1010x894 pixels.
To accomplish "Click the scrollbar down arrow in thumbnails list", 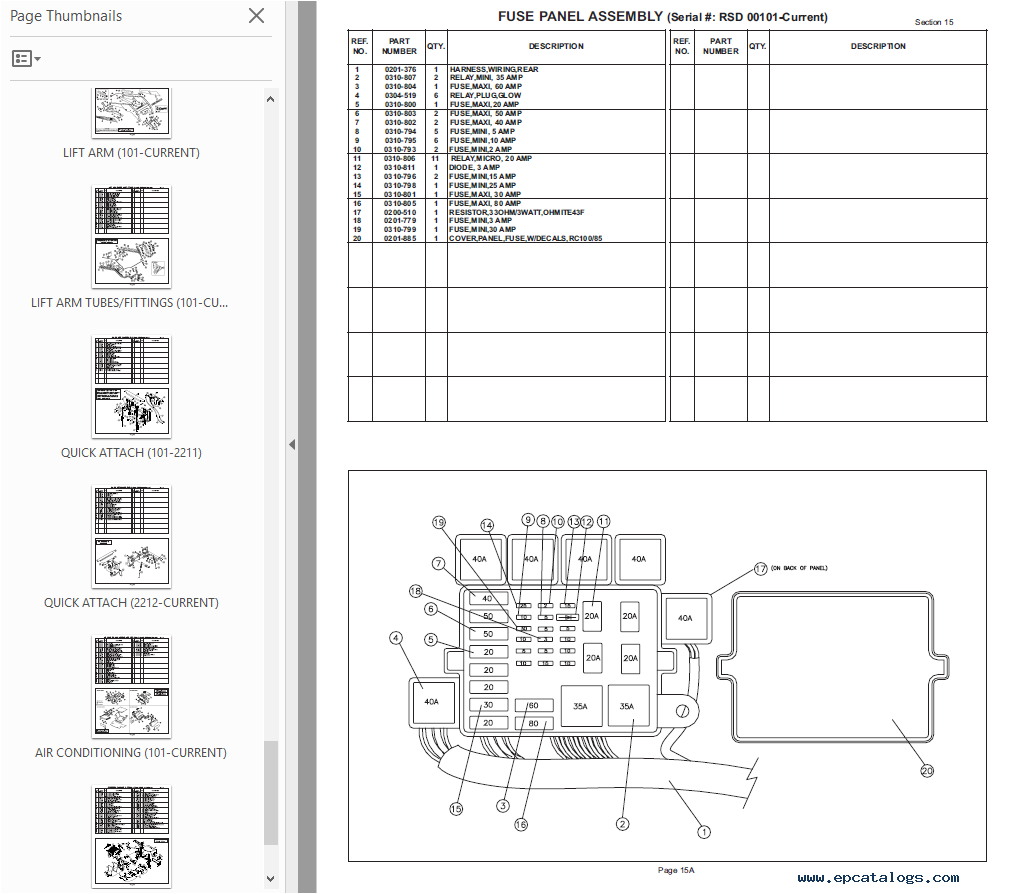I will (x=270, y=880).
